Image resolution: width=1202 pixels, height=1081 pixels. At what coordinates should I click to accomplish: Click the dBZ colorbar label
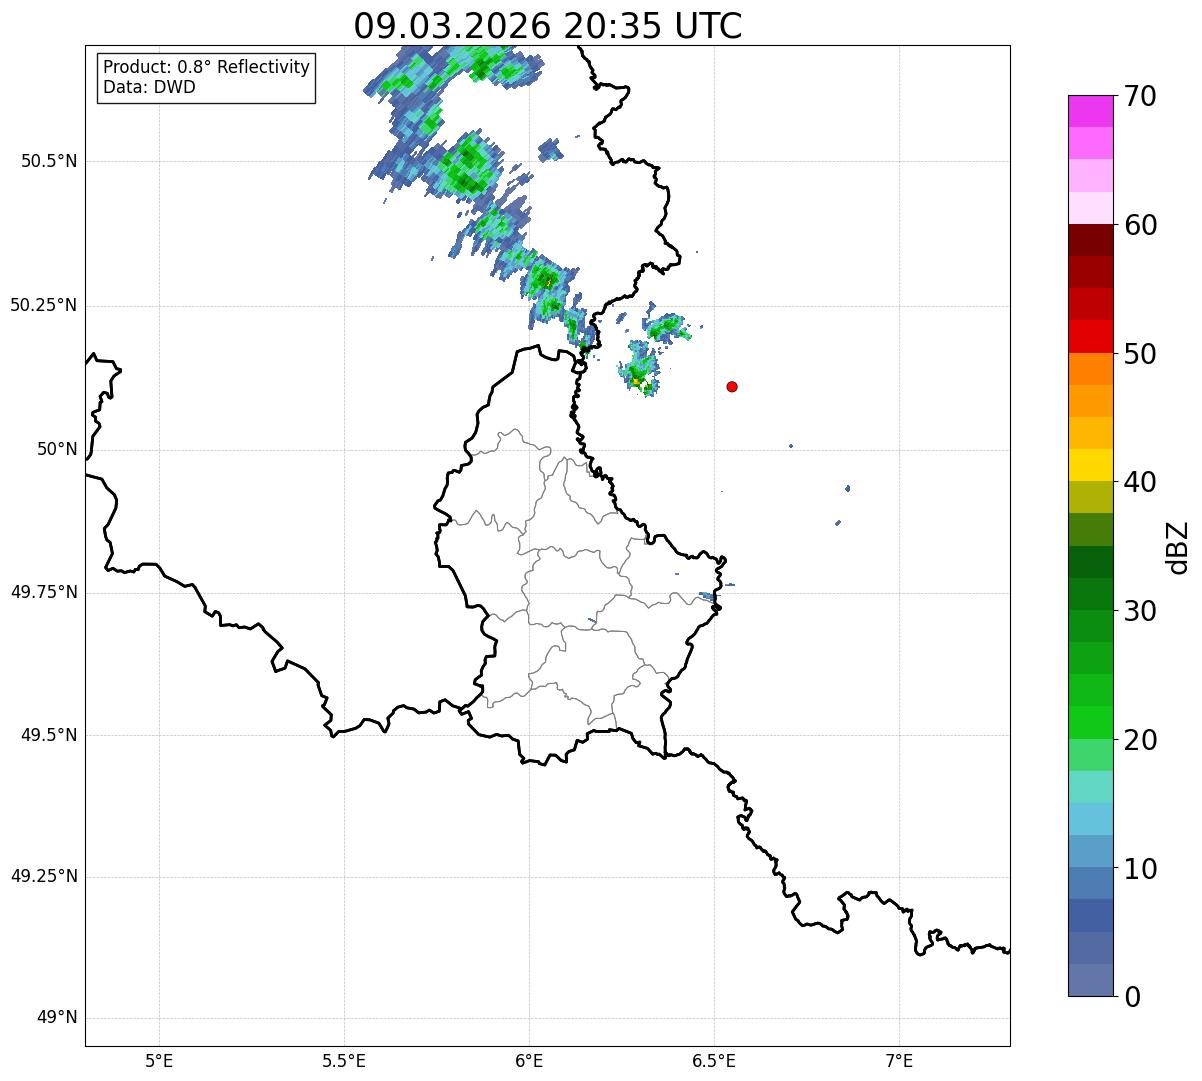pos(1178,547)
